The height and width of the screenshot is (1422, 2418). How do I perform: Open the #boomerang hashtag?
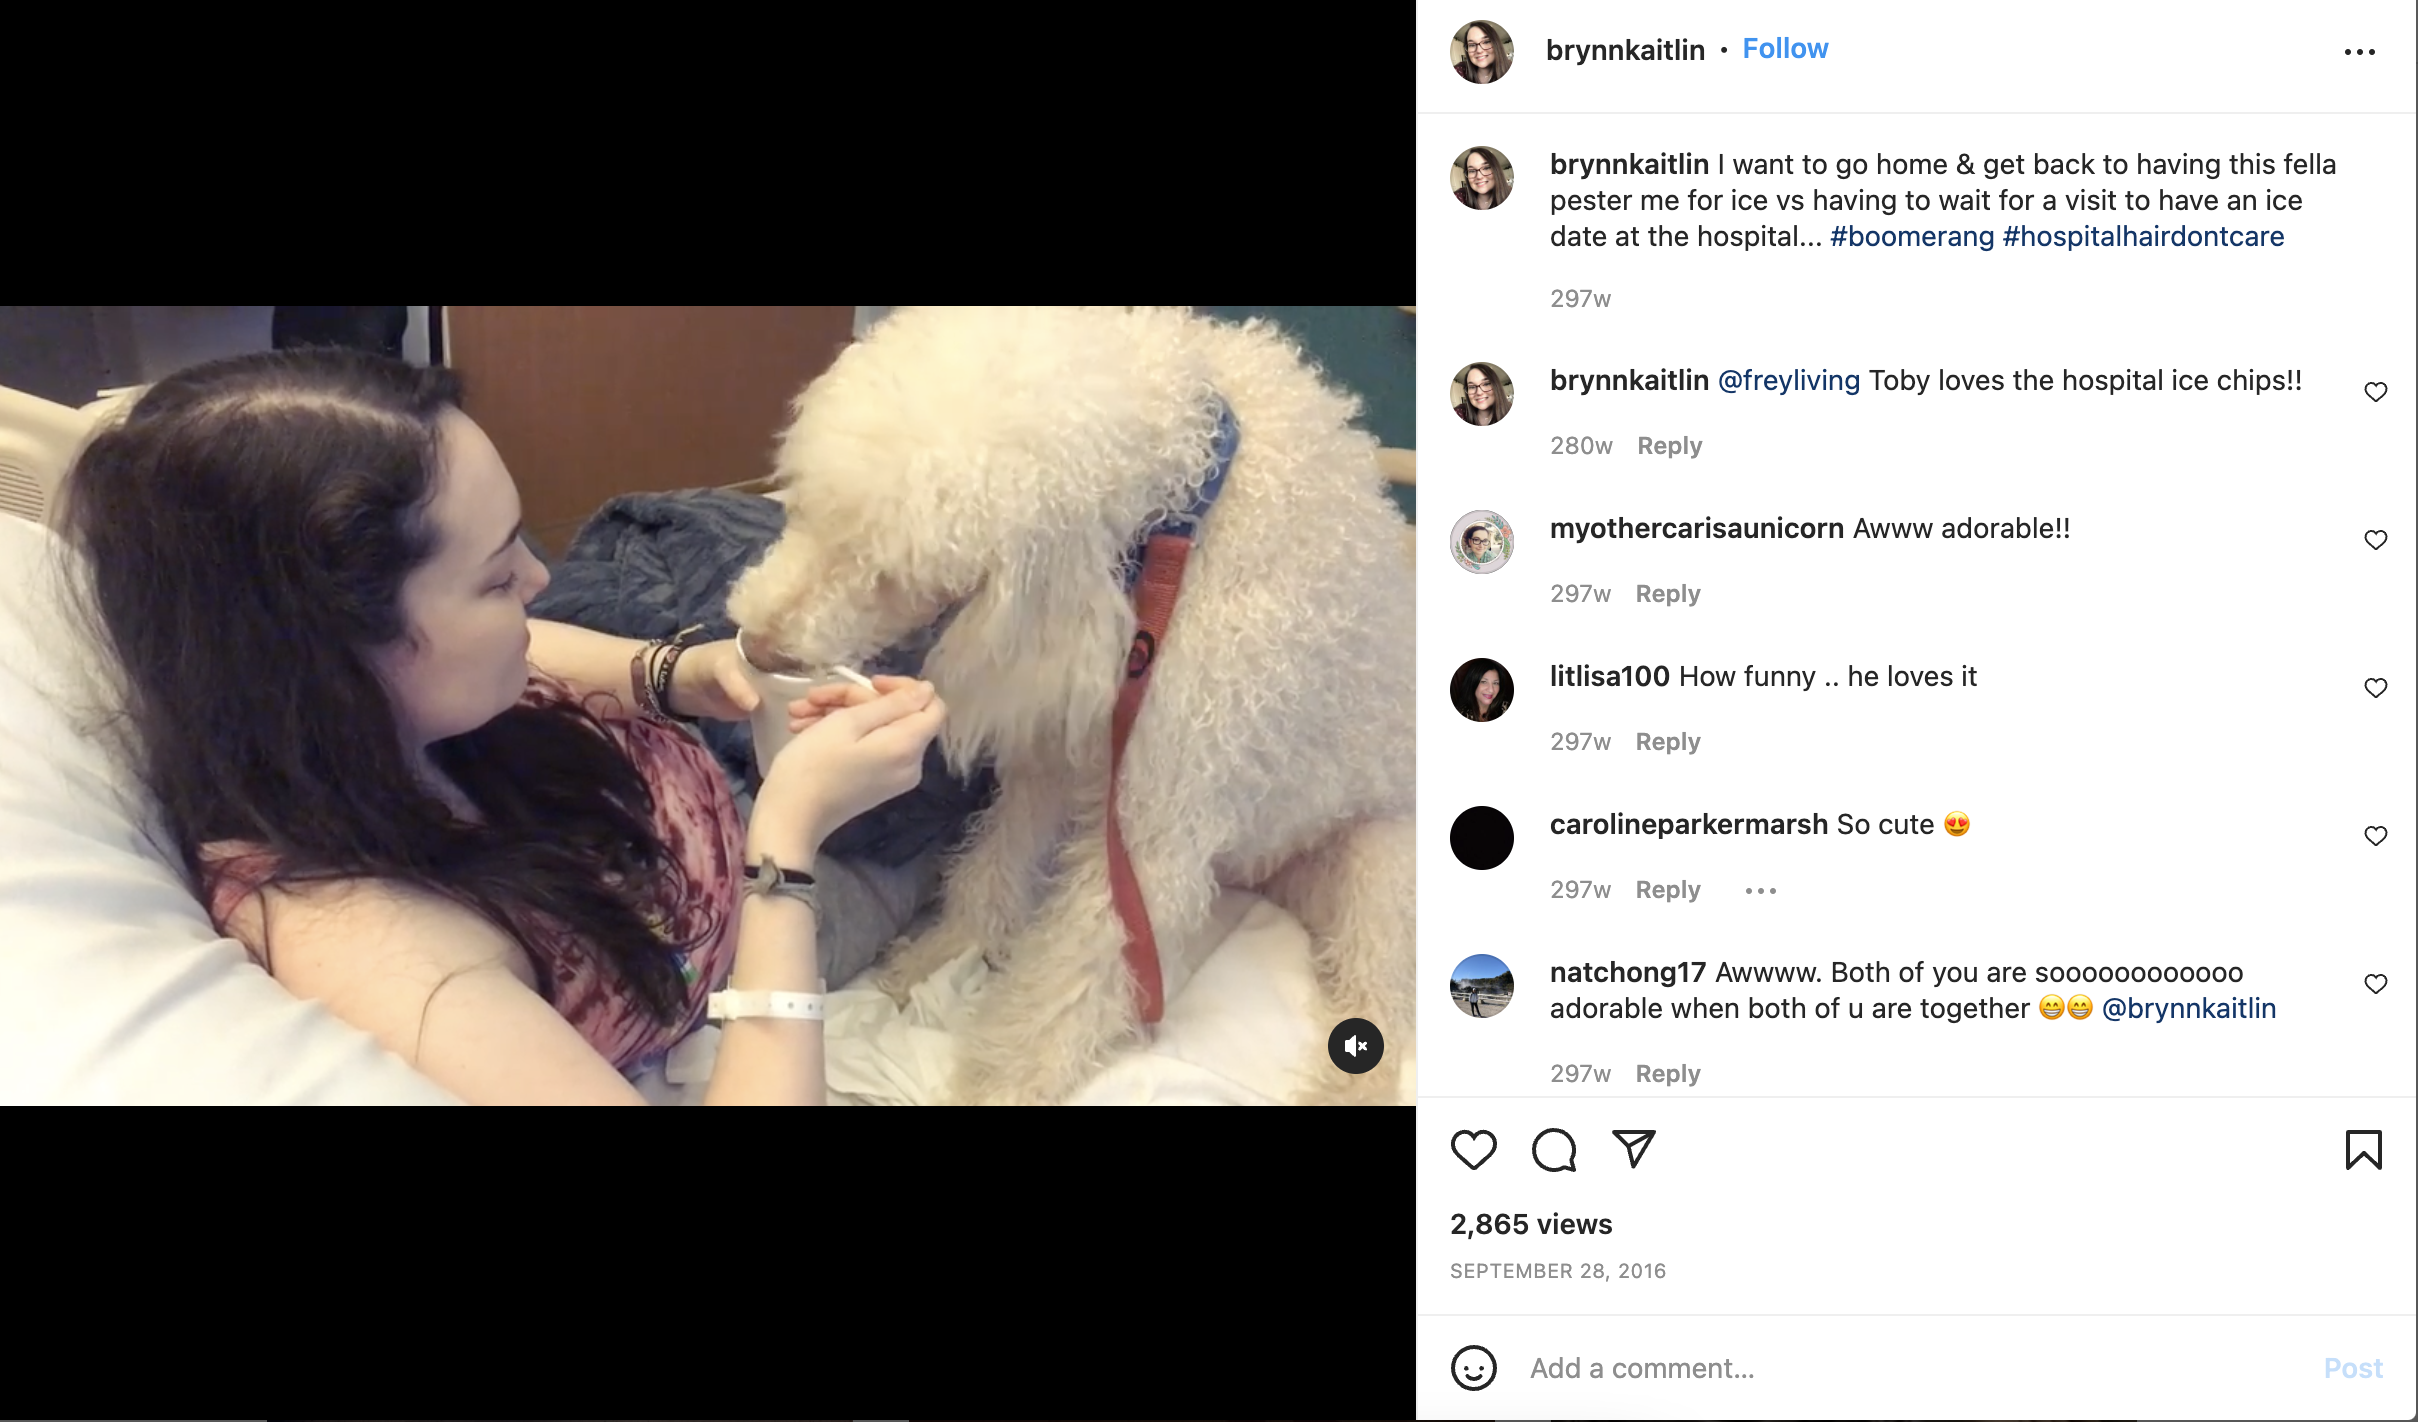1912,236
